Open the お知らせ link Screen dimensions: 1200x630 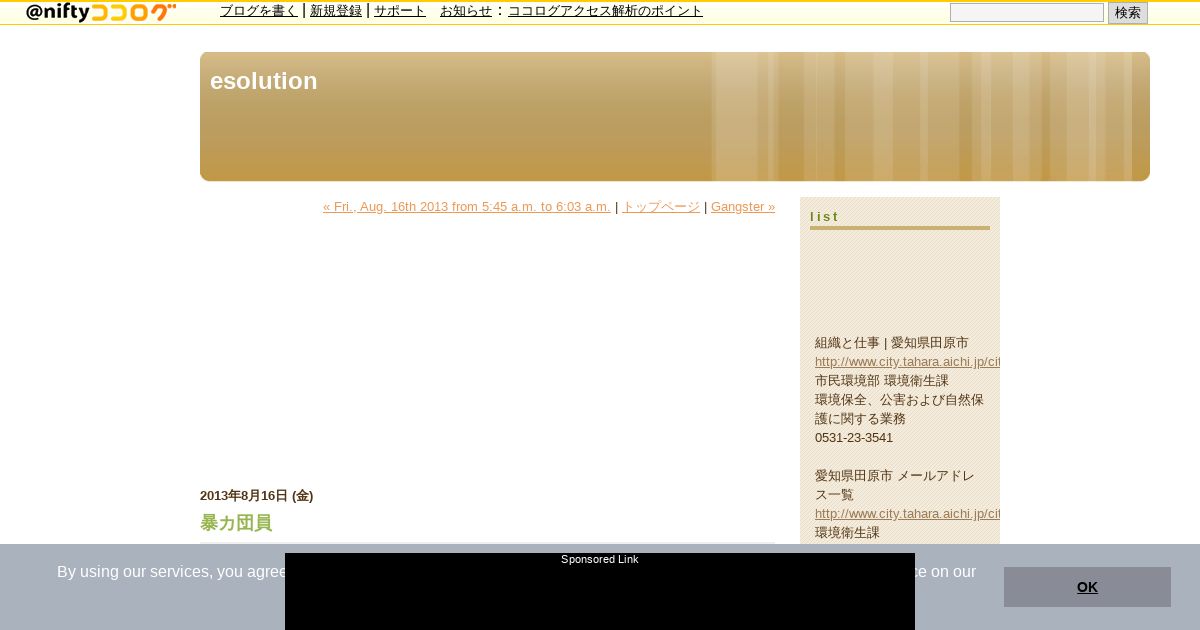click(x=466, y=11)
